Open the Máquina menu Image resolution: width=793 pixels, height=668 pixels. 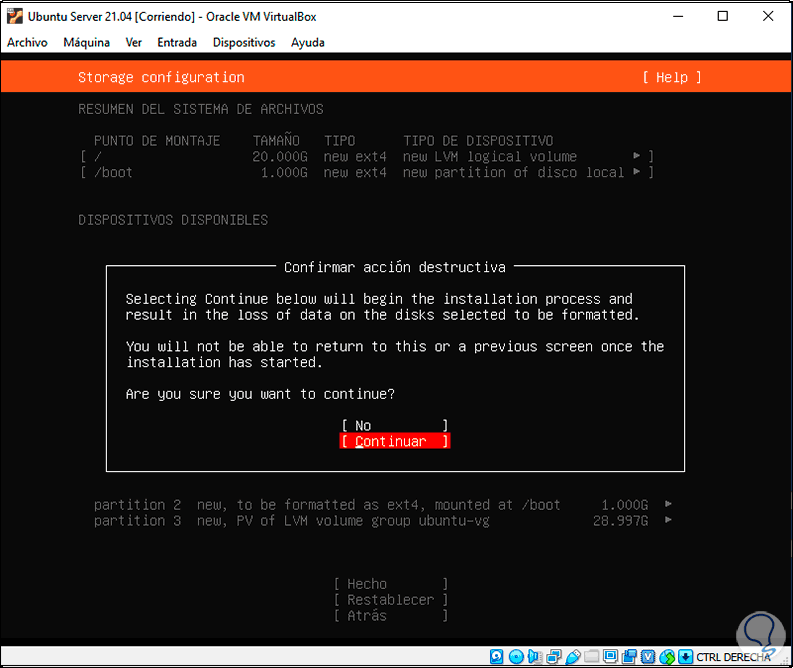86,42
